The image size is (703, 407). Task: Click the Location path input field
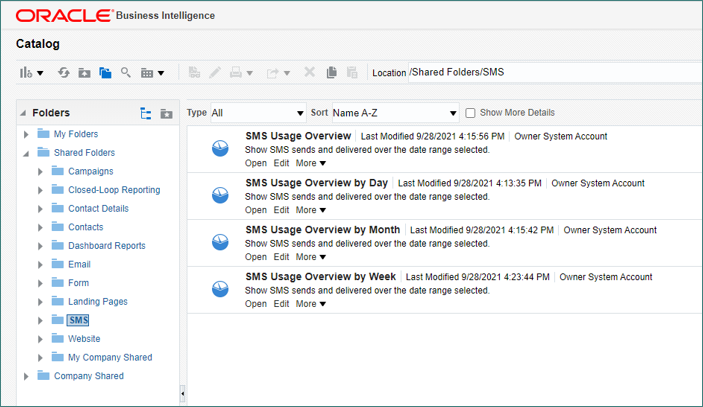pos(550,73)
